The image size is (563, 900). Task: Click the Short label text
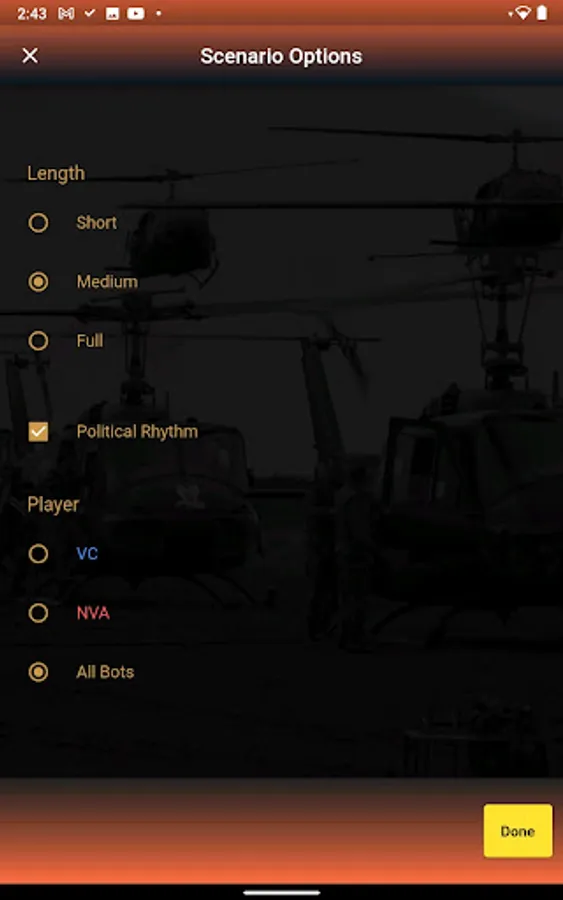96,223
